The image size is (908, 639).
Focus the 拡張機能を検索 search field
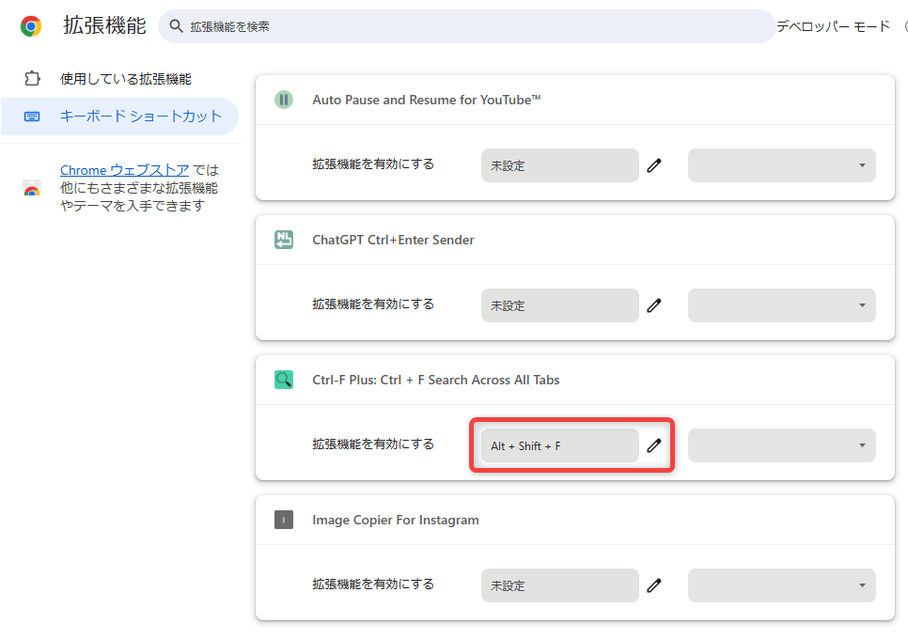pyautogui.click(x=467, y=26)
